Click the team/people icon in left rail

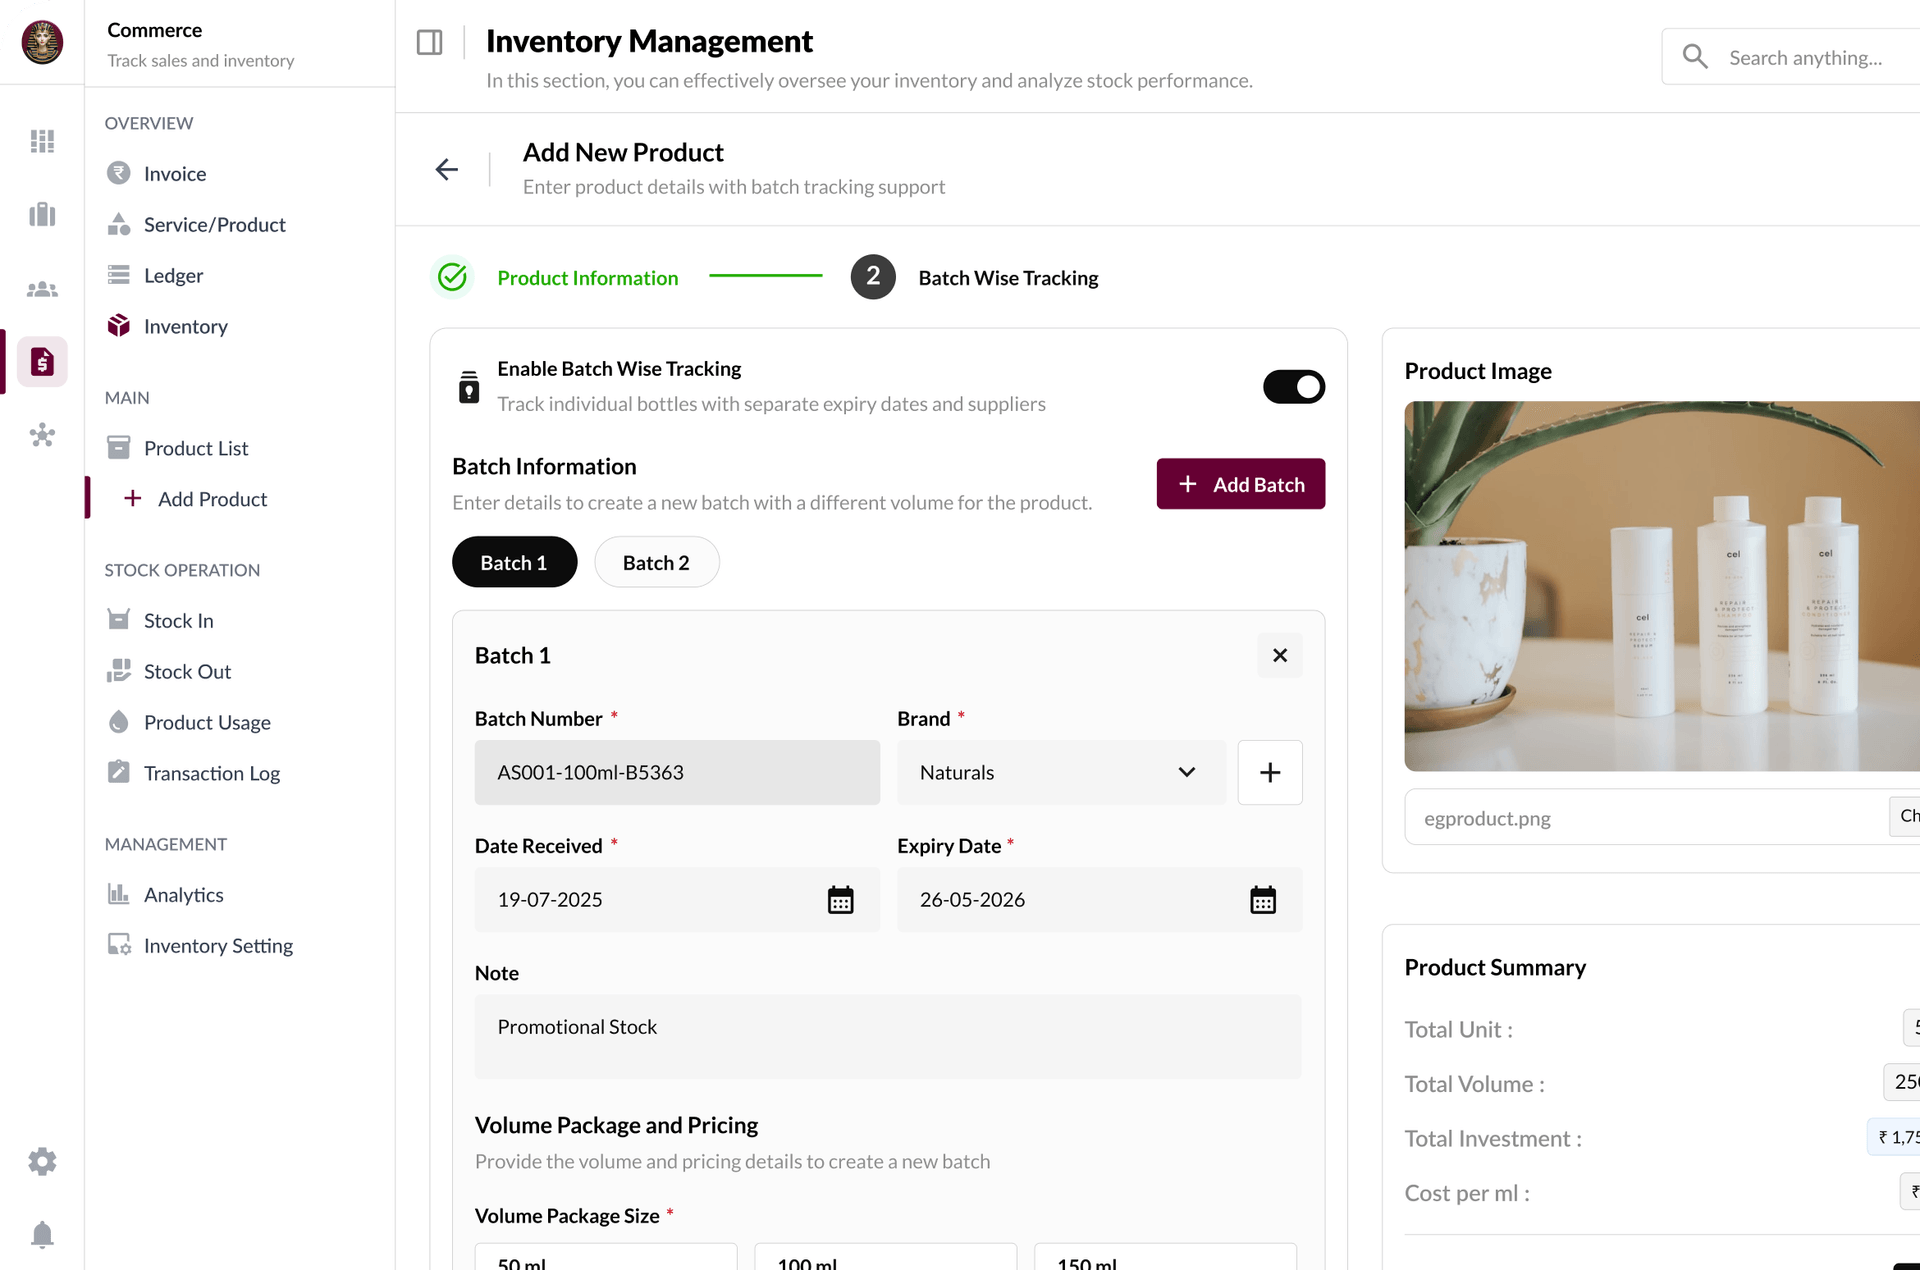tap(42, 289)
